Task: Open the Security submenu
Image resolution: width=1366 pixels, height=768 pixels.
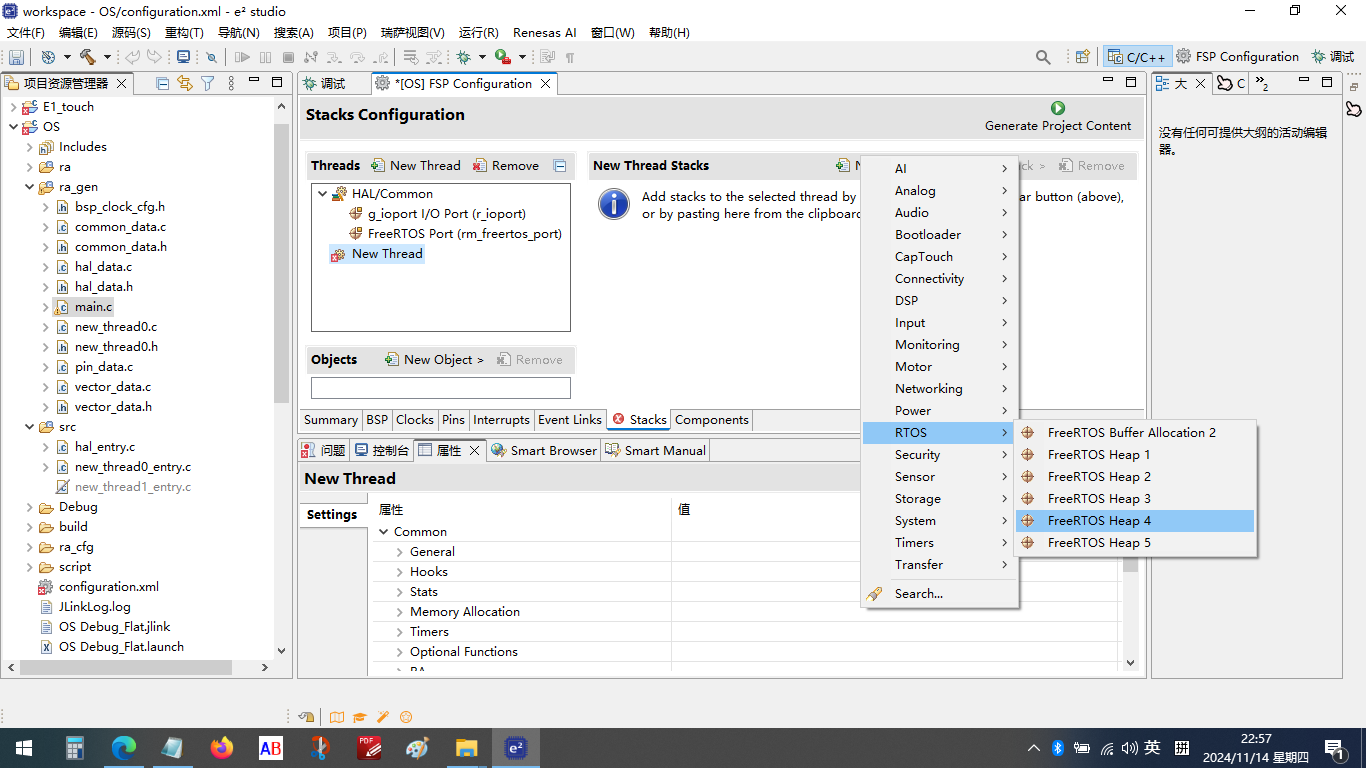Action: pos(940,455)
